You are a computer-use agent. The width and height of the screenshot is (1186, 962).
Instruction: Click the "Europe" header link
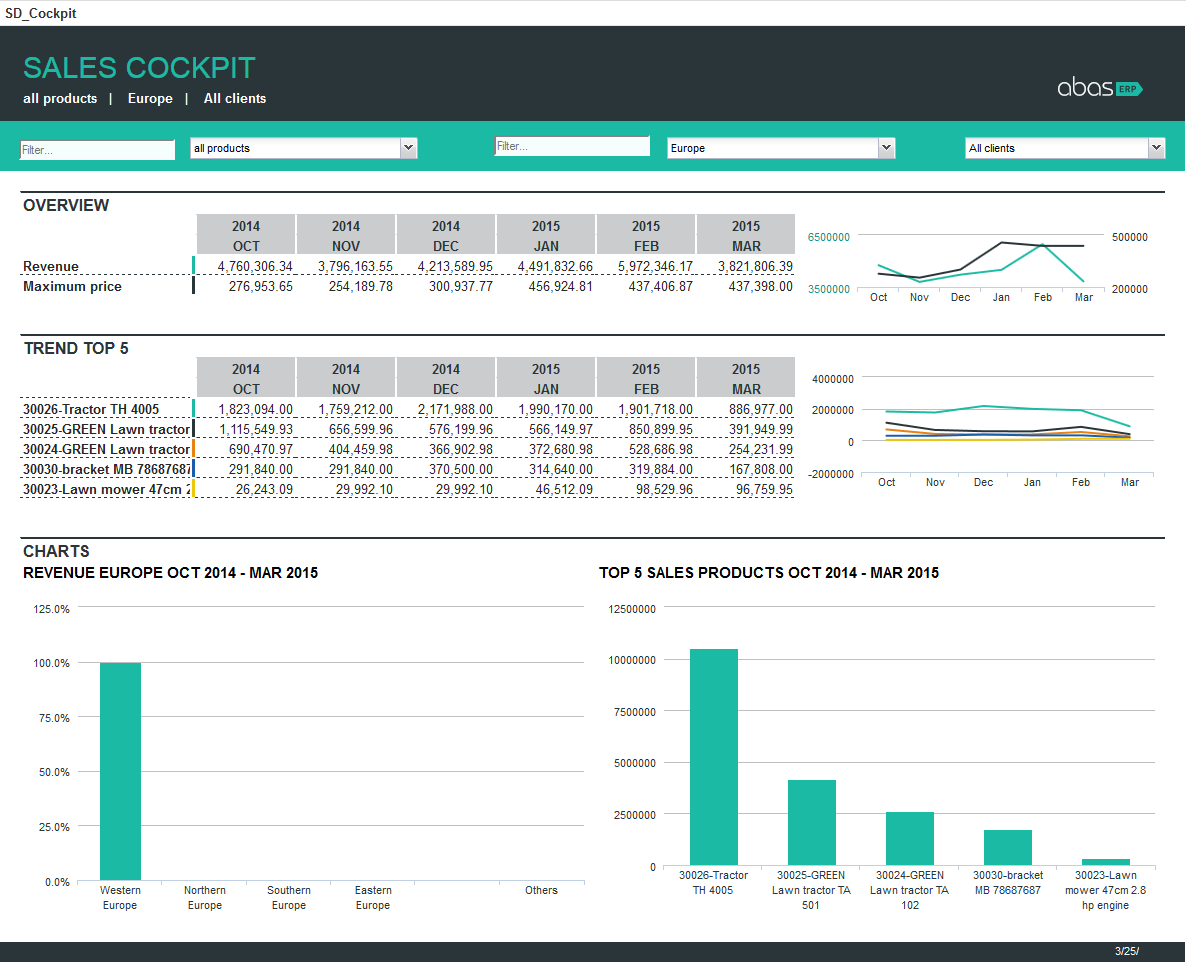pyautogui.click(x=150, y=98)
